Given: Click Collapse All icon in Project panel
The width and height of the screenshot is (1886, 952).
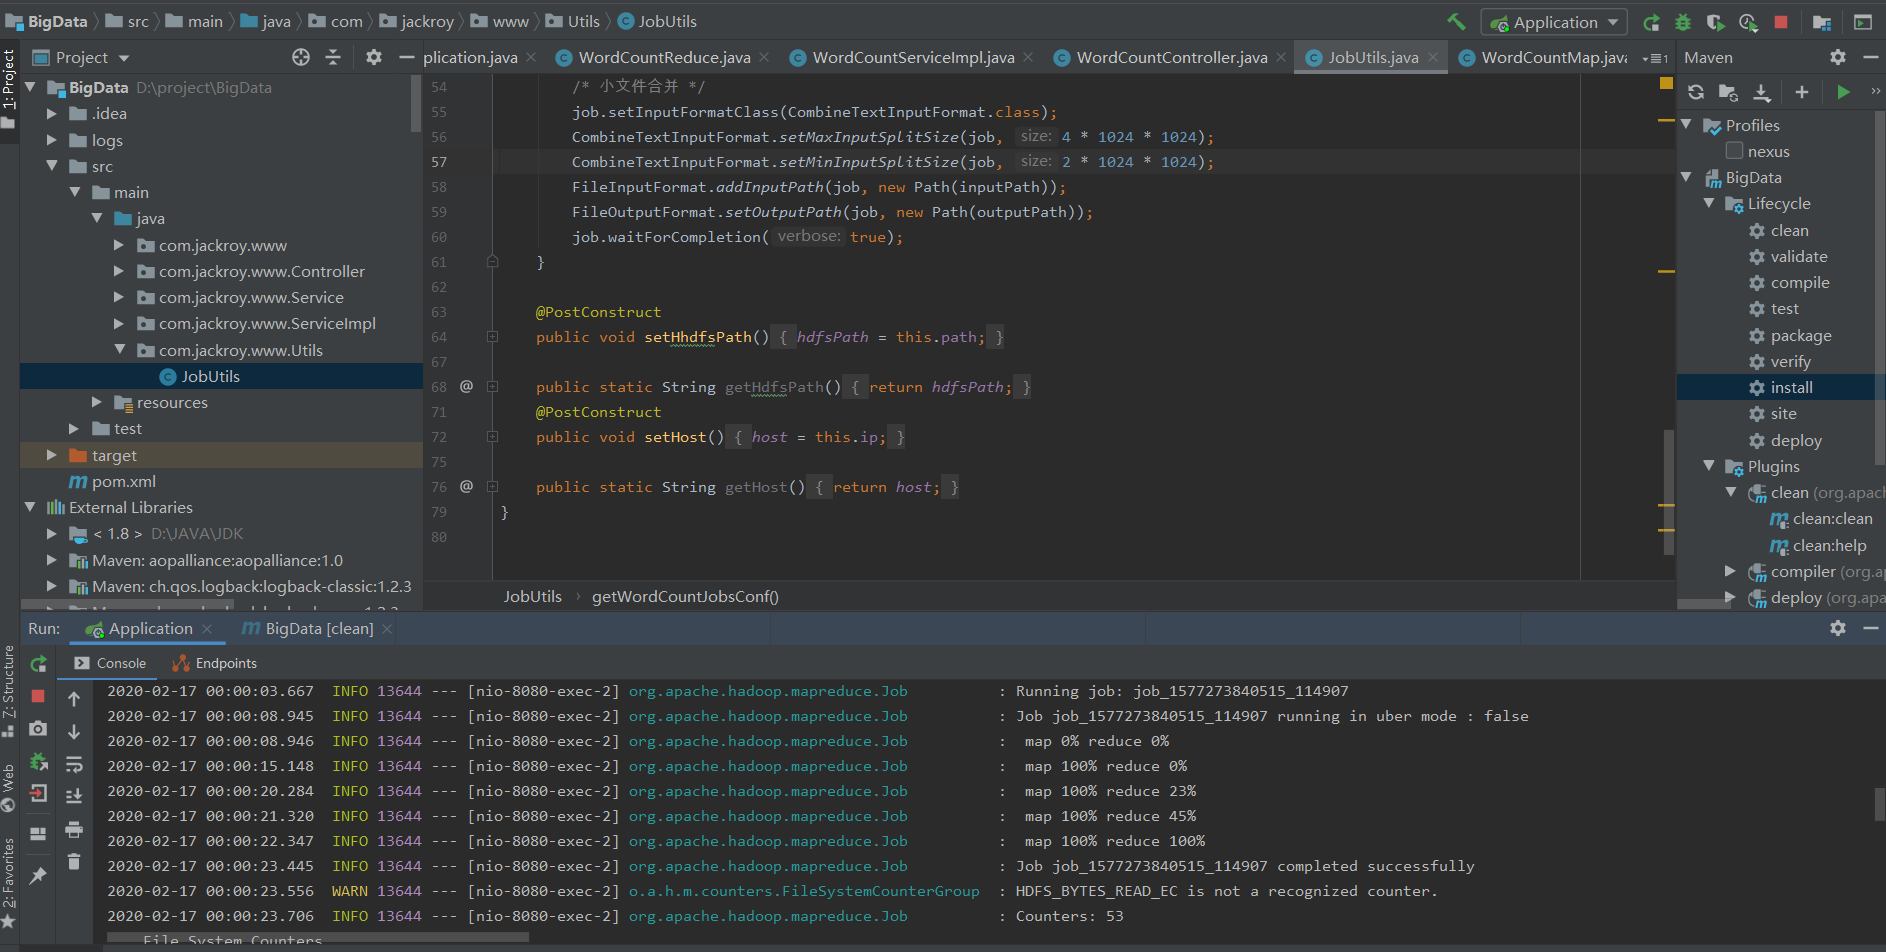Looking at the screenshot, I should tap(333, 57).
